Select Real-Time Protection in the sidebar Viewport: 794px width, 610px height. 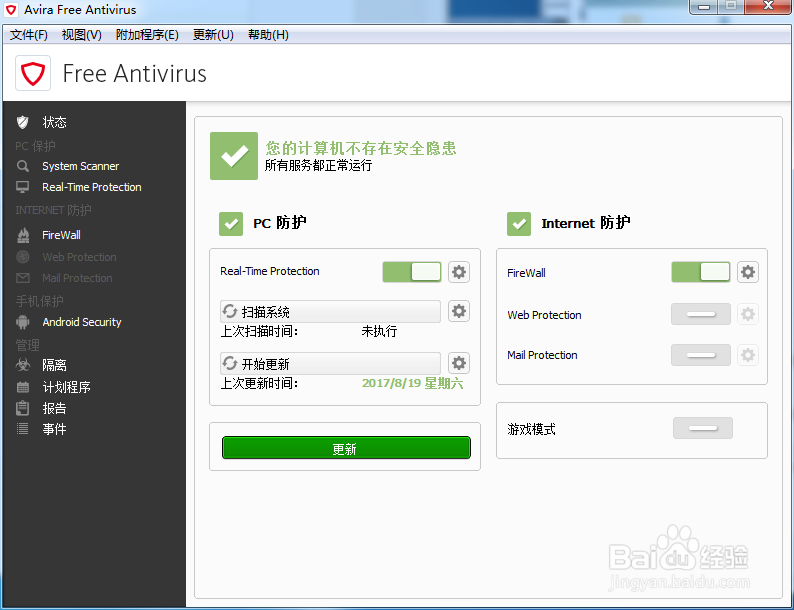click(92, 187)
